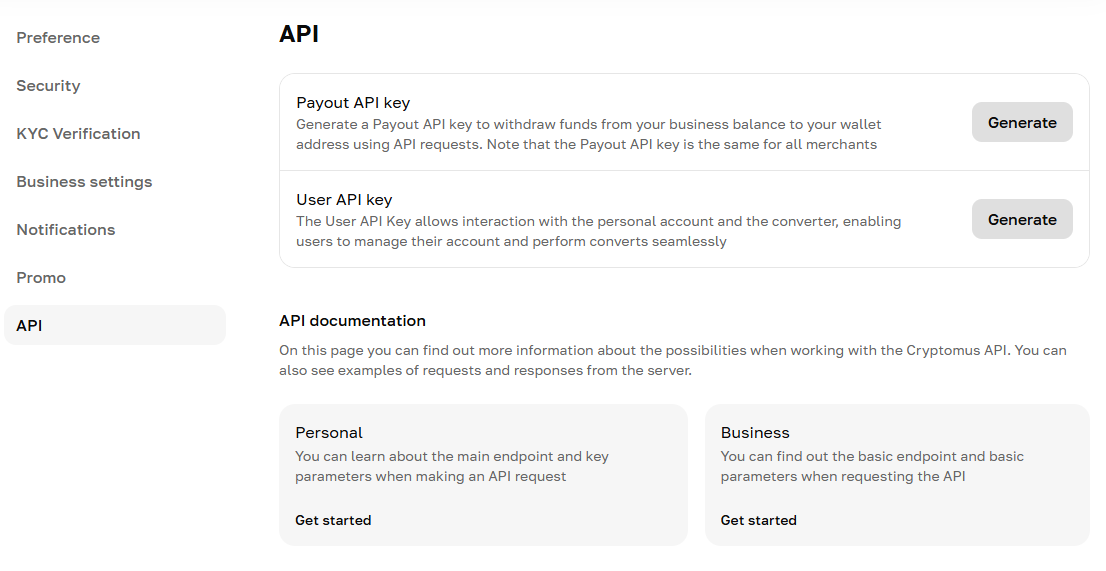This screenshot has height=571, width=1106.
Task: Click Get started under Personal
Action: [333, 520]
